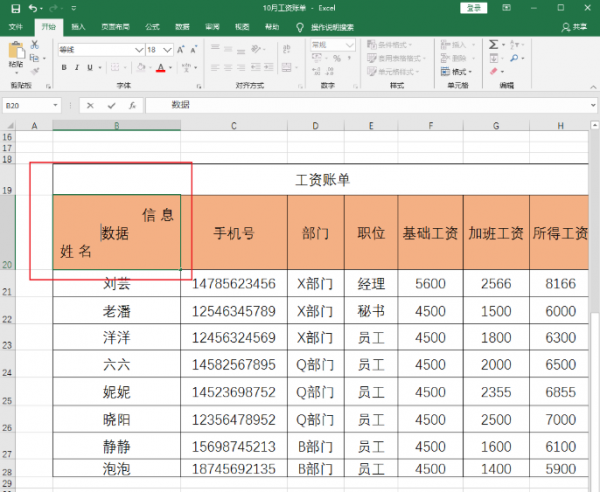Click the Paste clipboard icon
Viewport: 600px width, 492px height.
click(x=16, y=52)
